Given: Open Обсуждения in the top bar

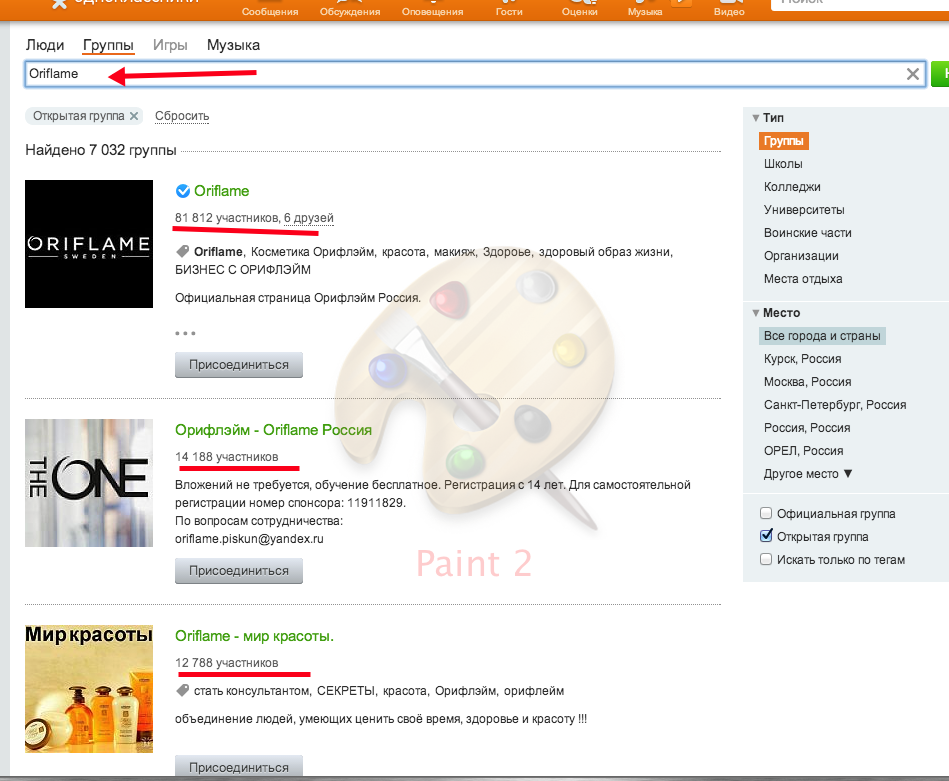Looking at the screenshot, I should [350, 11].
